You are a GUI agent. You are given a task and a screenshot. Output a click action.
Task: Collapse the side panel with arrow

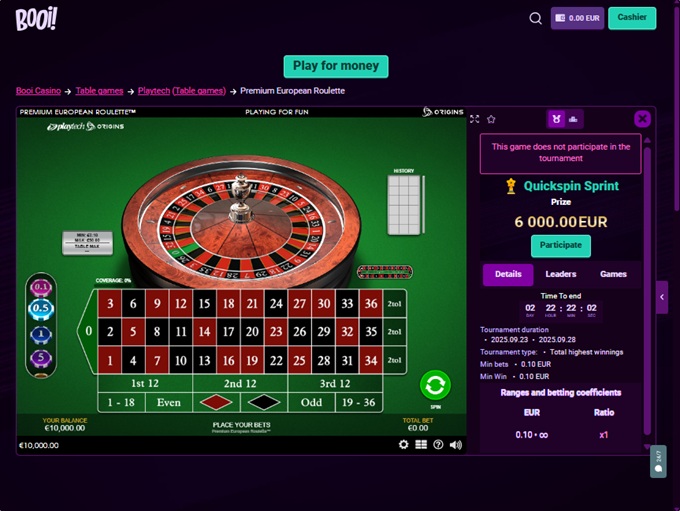tap(662, 297)
